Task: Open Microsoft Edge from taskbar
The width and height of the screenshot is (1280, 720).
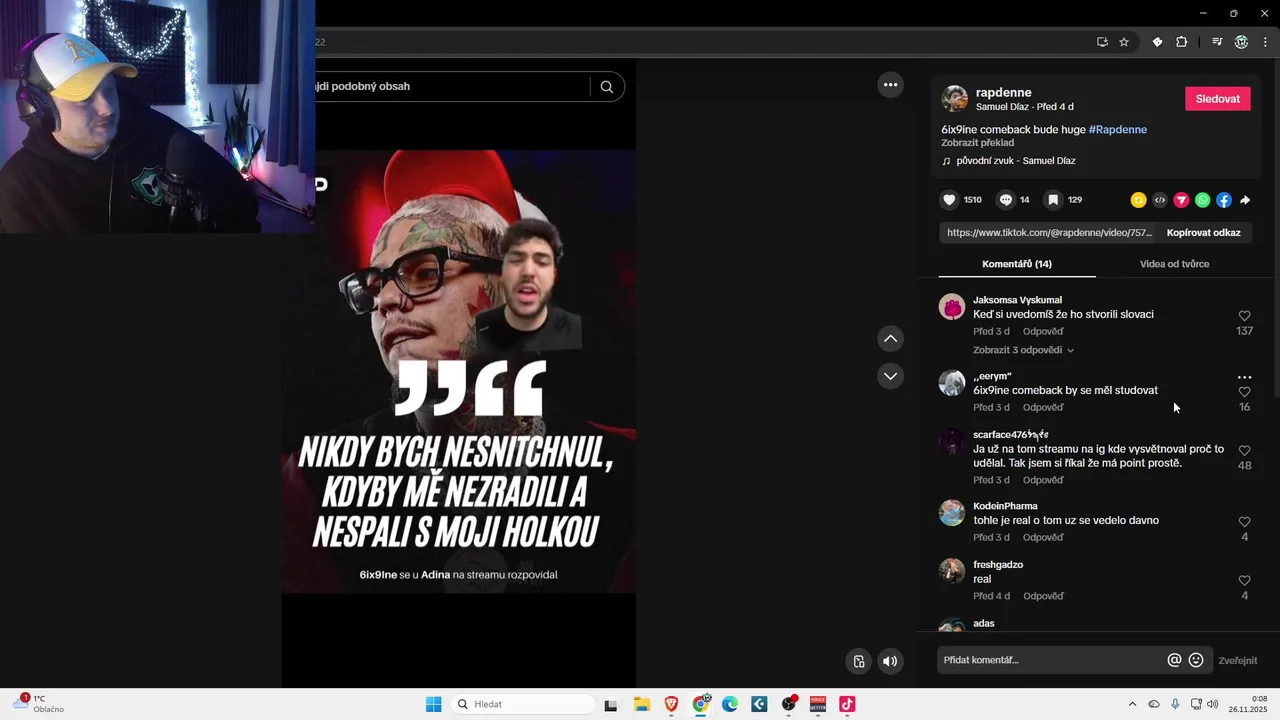Action: pos(730,704)
